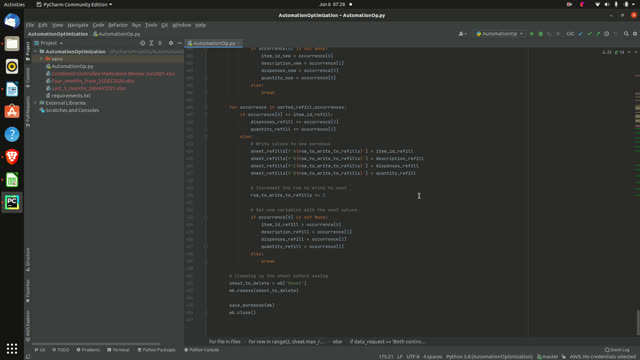
Task: Launch Brave browser from the dock
Action: pyautogui.click(x=12, y=157)
